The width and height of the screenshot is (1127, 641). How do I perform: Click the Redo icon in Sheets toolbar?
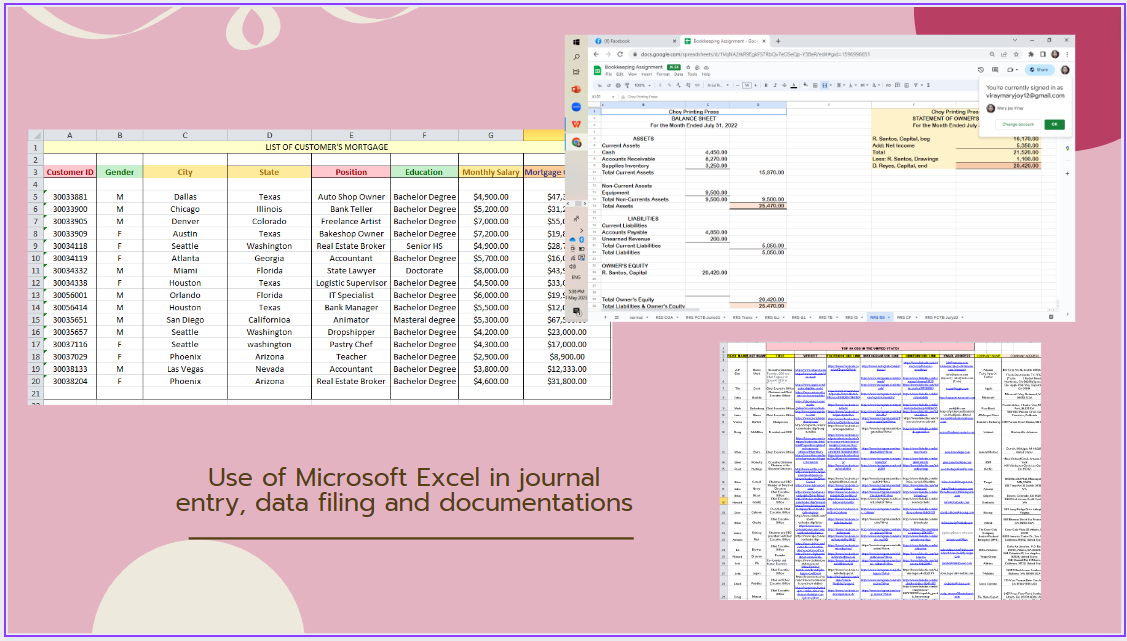pos(609,85)
